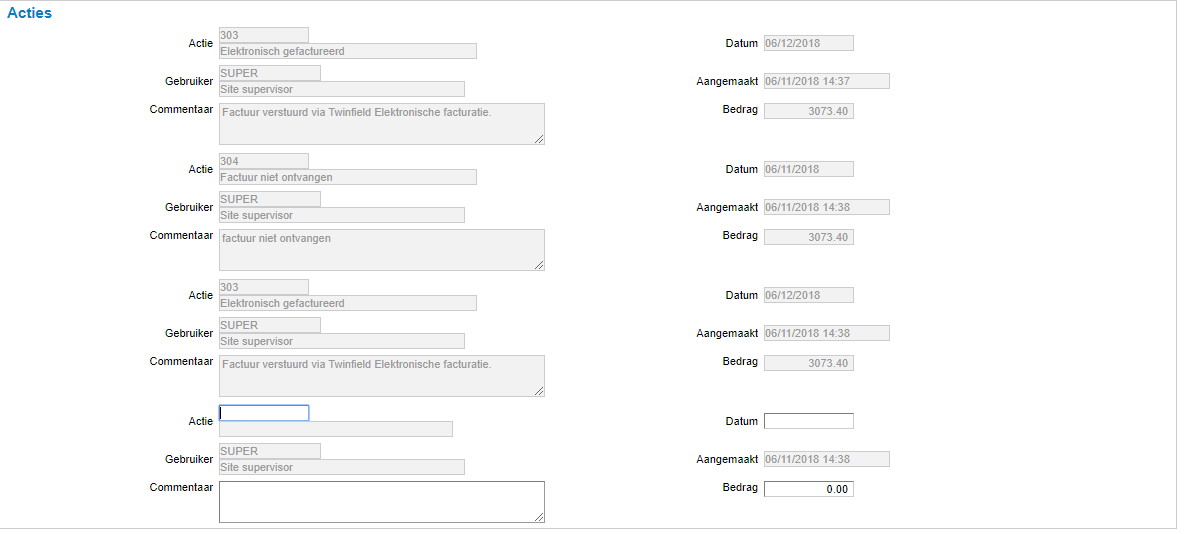Screen dimensions: 1184x534
Task: Click the lowercase 'factuur niet ontvangen' comment box
Action: coord(381,249)
